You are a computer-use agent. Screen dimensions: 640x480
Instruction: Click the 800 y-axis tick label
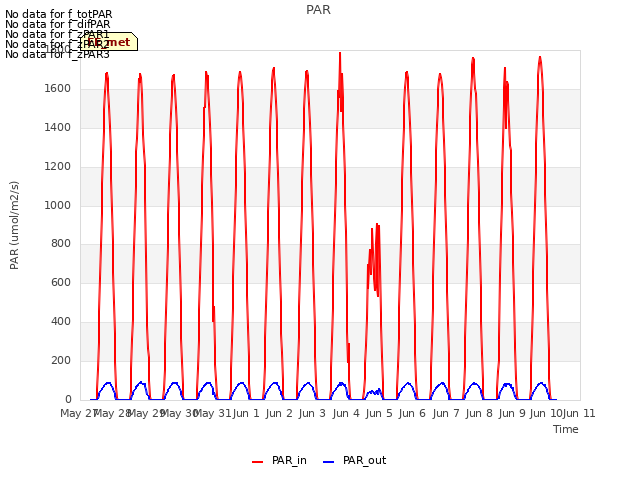(x=61, y=244)
